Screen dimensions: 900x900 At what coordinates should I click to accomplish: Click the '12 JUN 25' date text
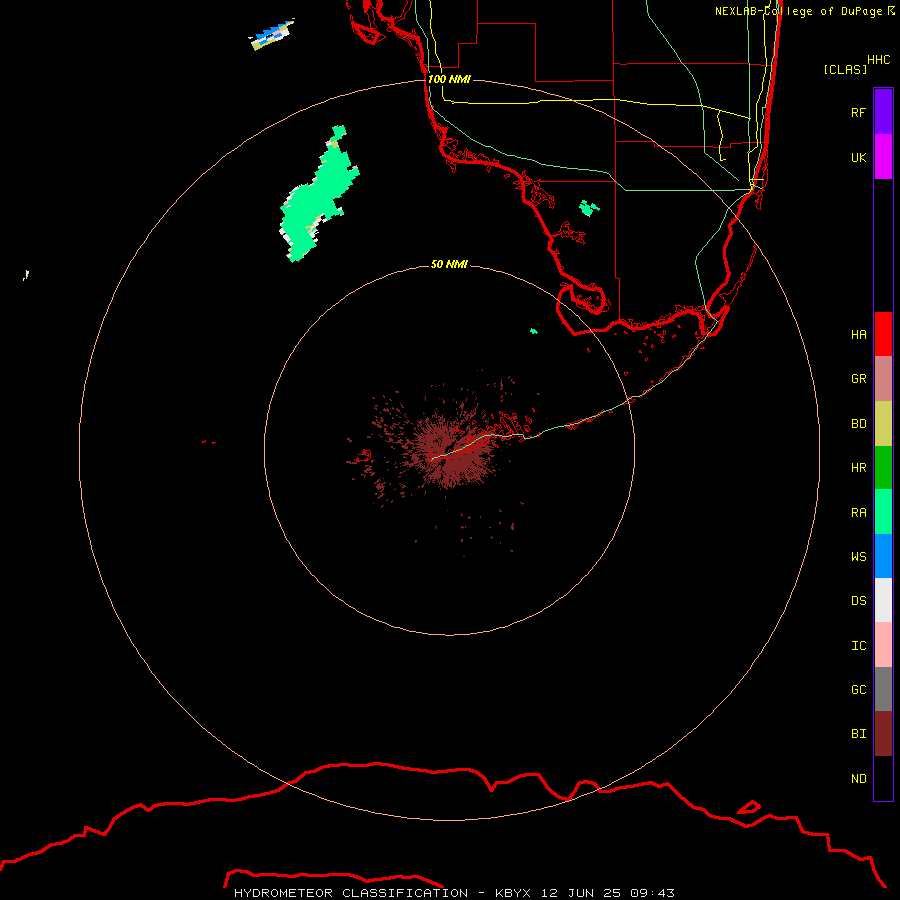click(x=581, y=893)
